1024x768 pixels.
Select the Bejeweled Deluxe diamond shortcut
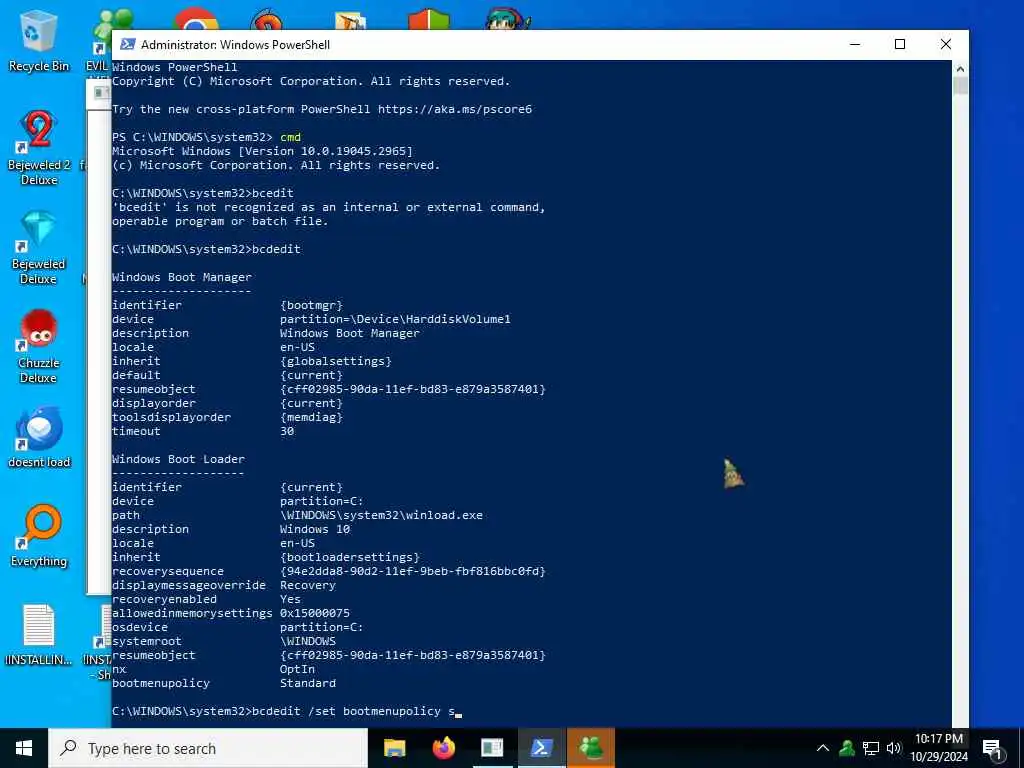39,247
